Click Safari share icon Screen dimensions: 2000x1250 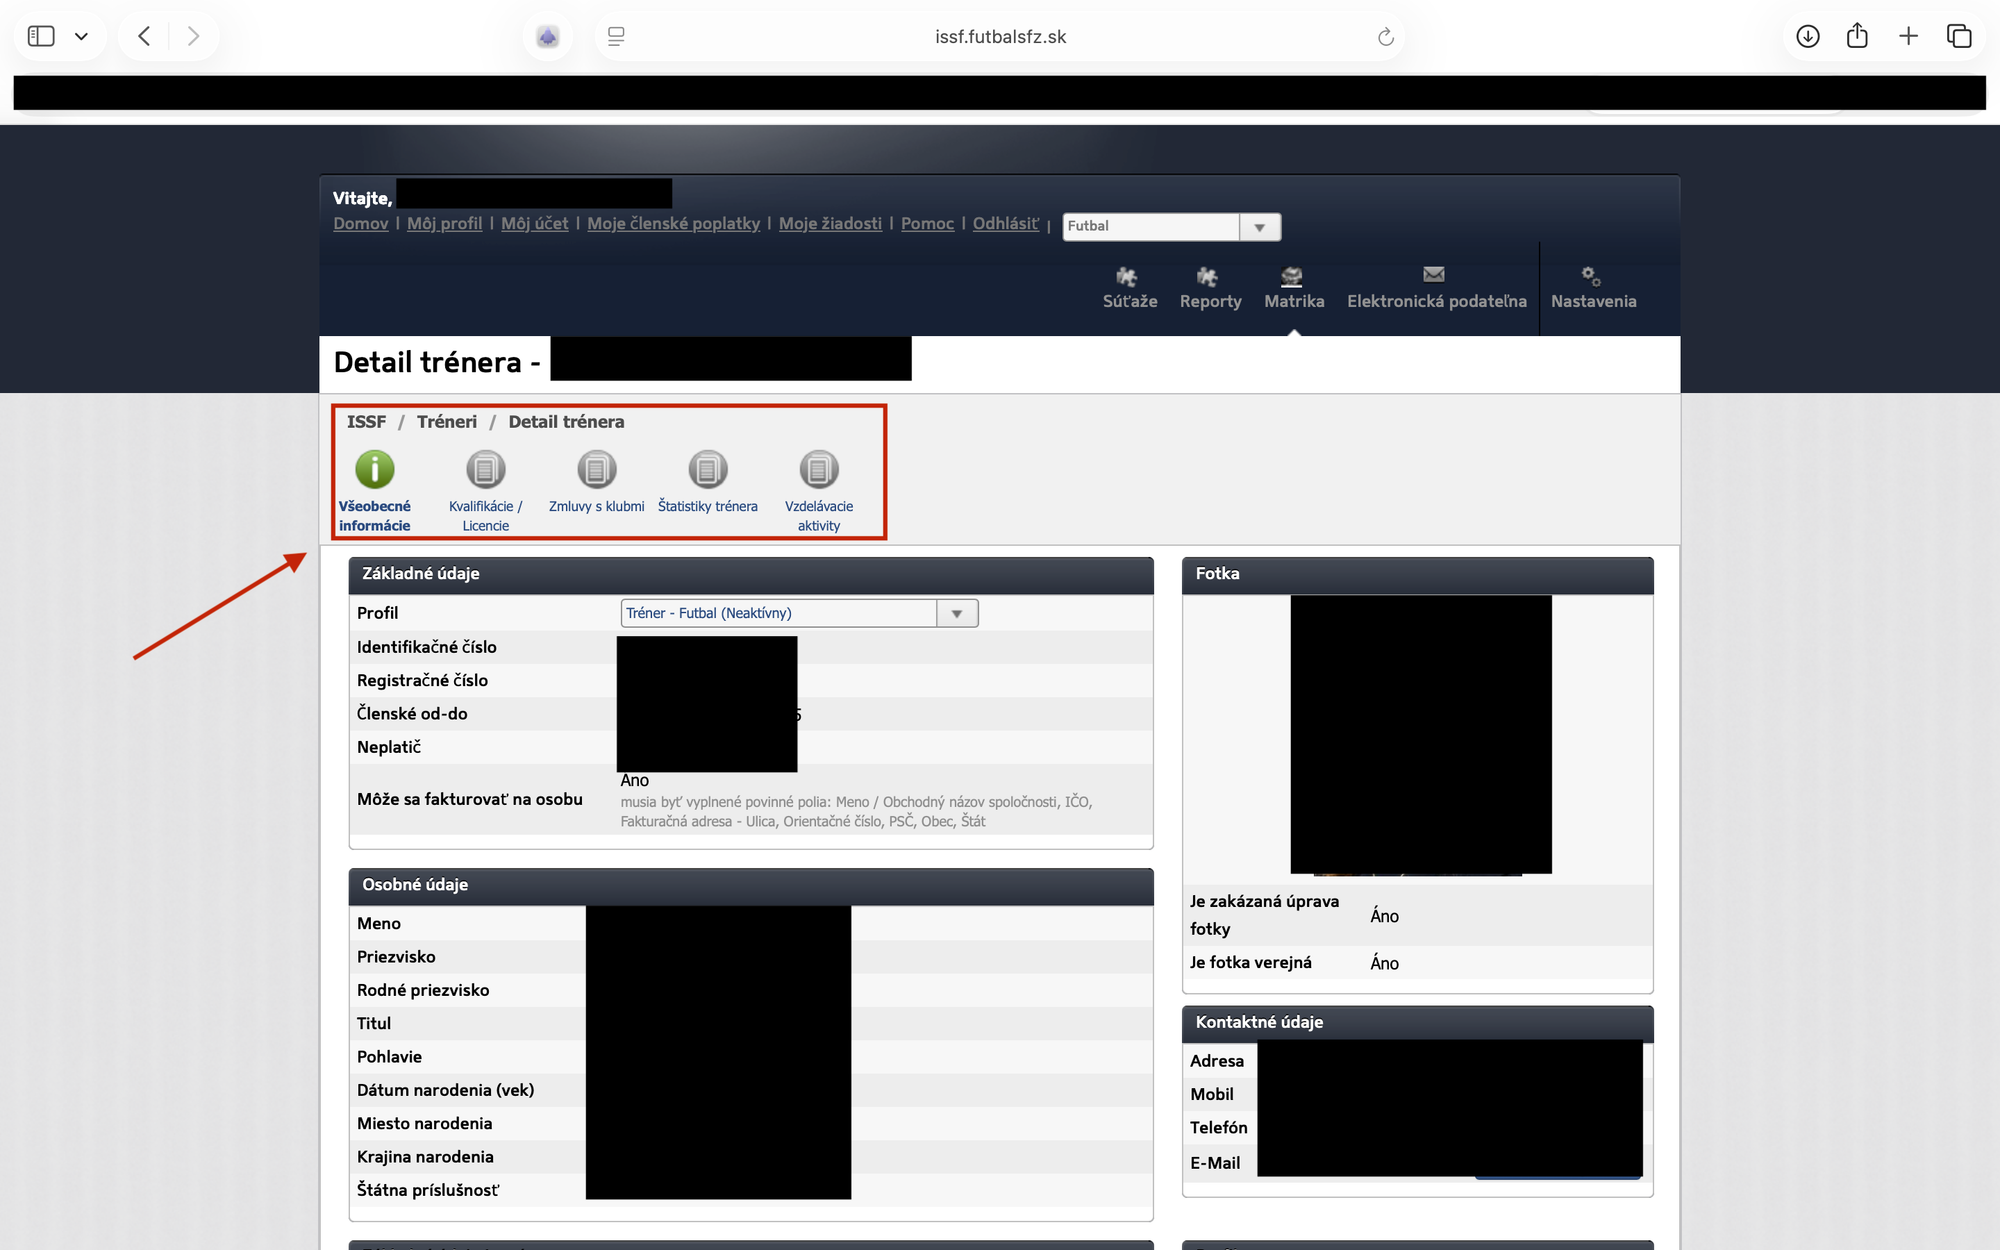1857,37
